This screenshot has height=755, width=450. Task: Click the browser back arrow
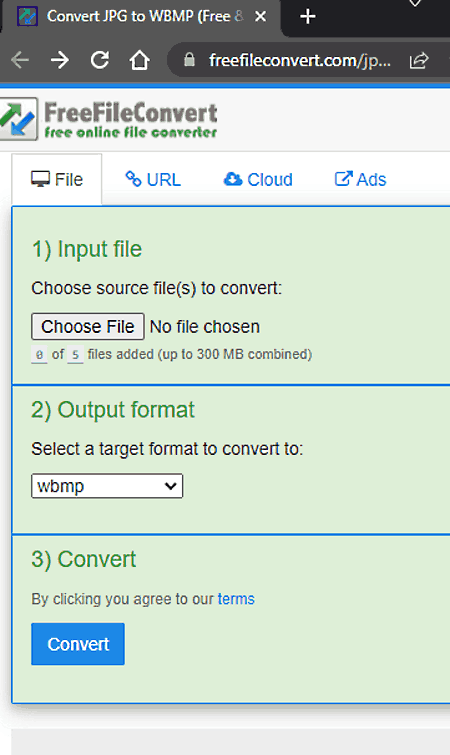(20, 60)
